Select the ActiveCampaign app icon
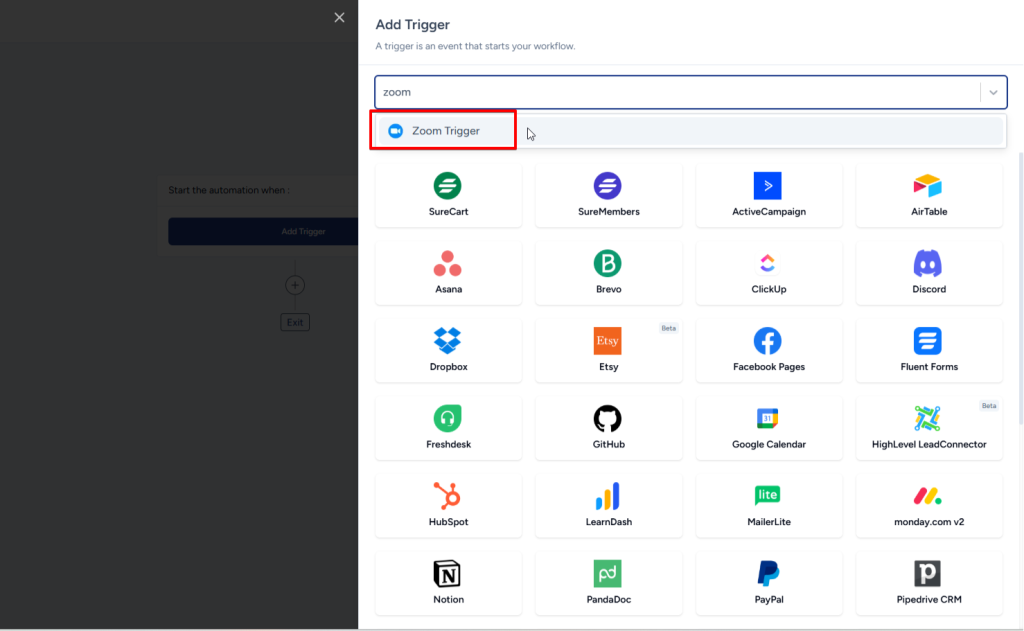Screen dimensions: 1024x631 click(x=767, y=186)
